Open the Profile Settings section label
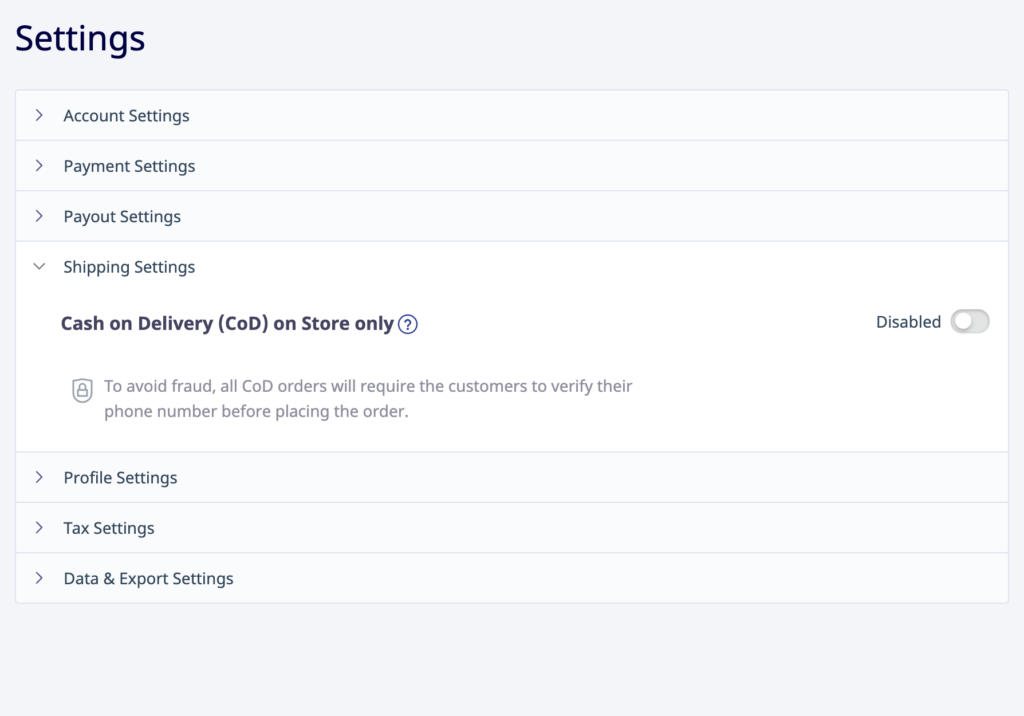 tap(120, 478)
